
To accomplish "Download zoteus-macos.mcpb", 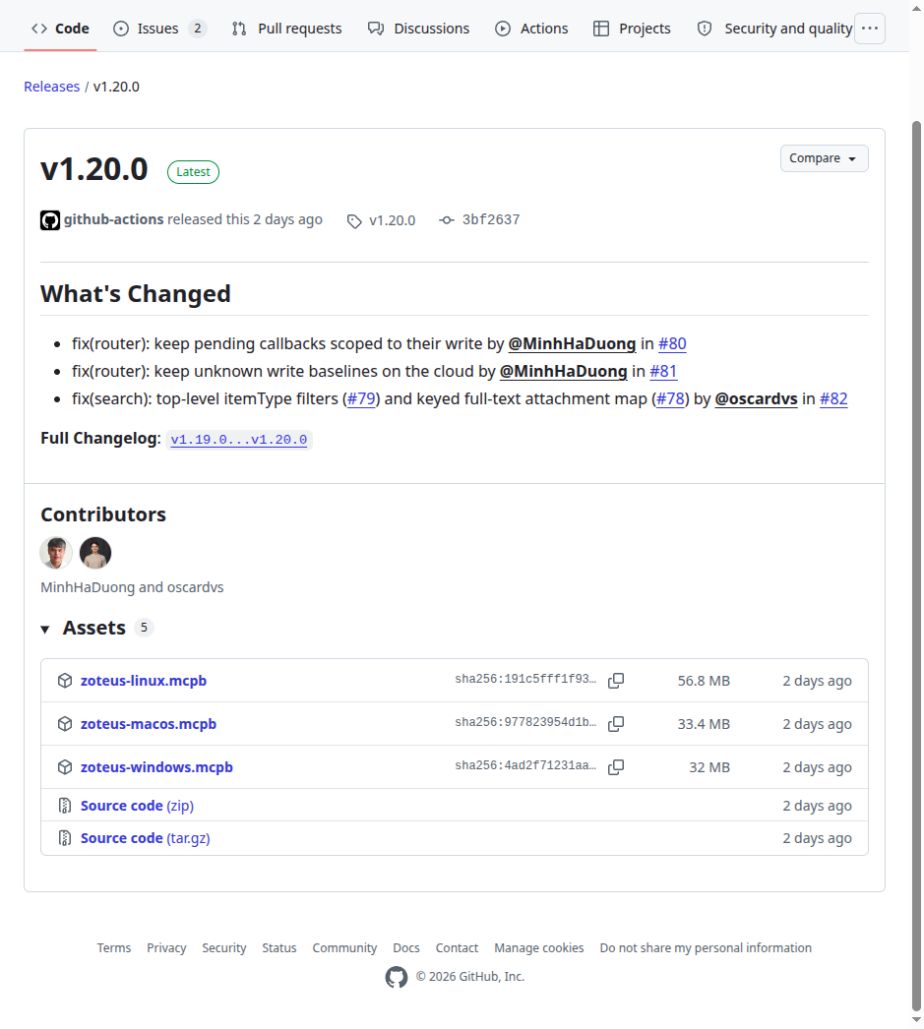I will (x=148, y=724).
